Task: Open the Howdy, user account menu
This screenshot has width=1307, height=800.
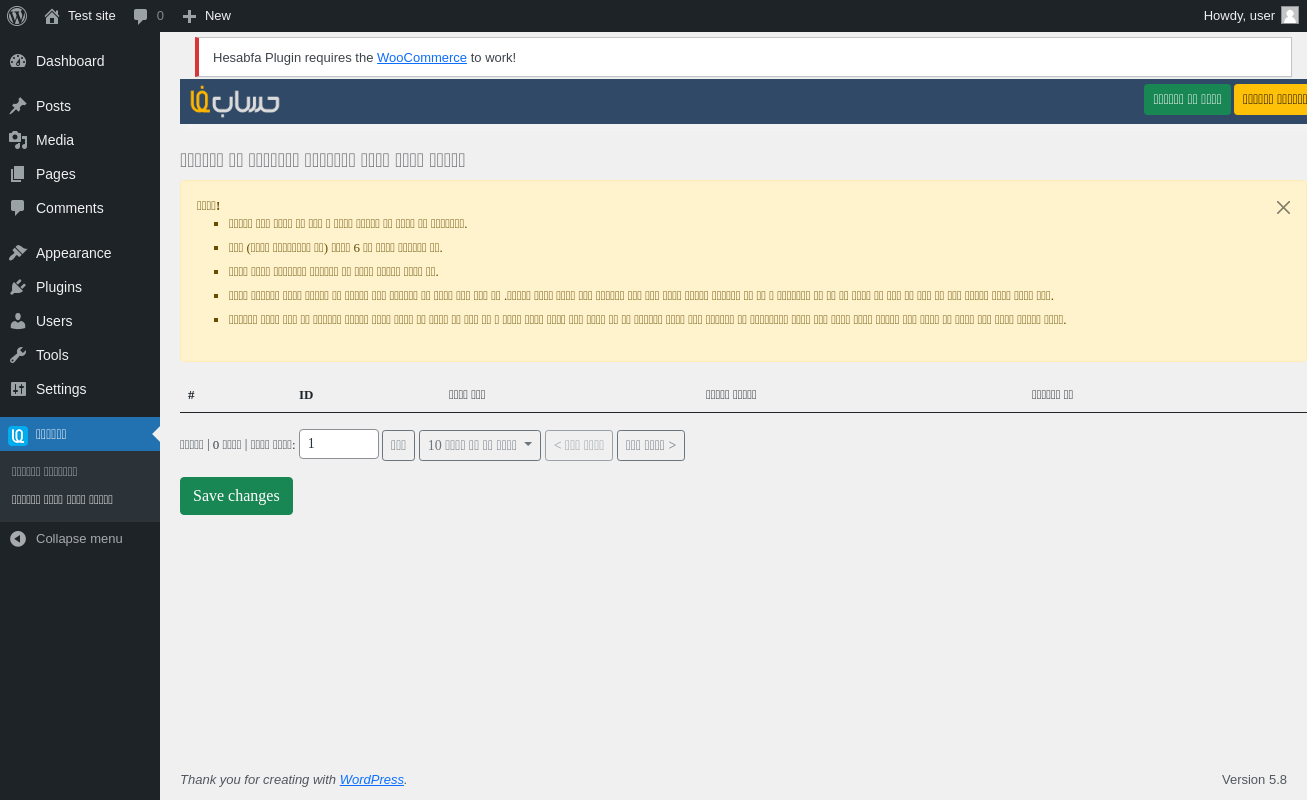Action: coord(1251,16)
